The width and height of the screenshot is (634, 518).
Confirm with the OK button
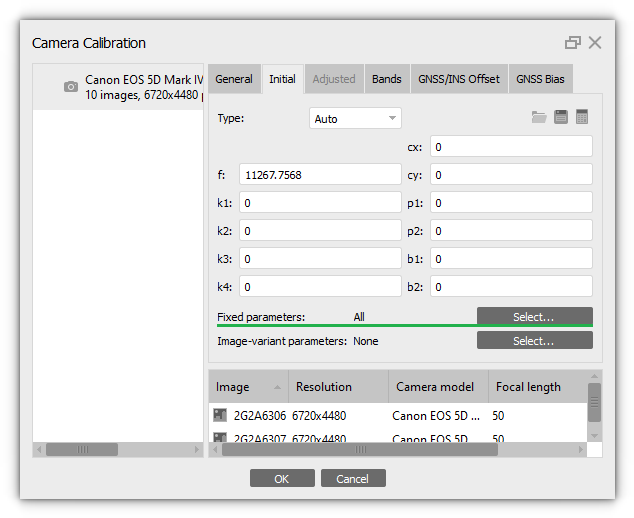[x=282, y=478]
